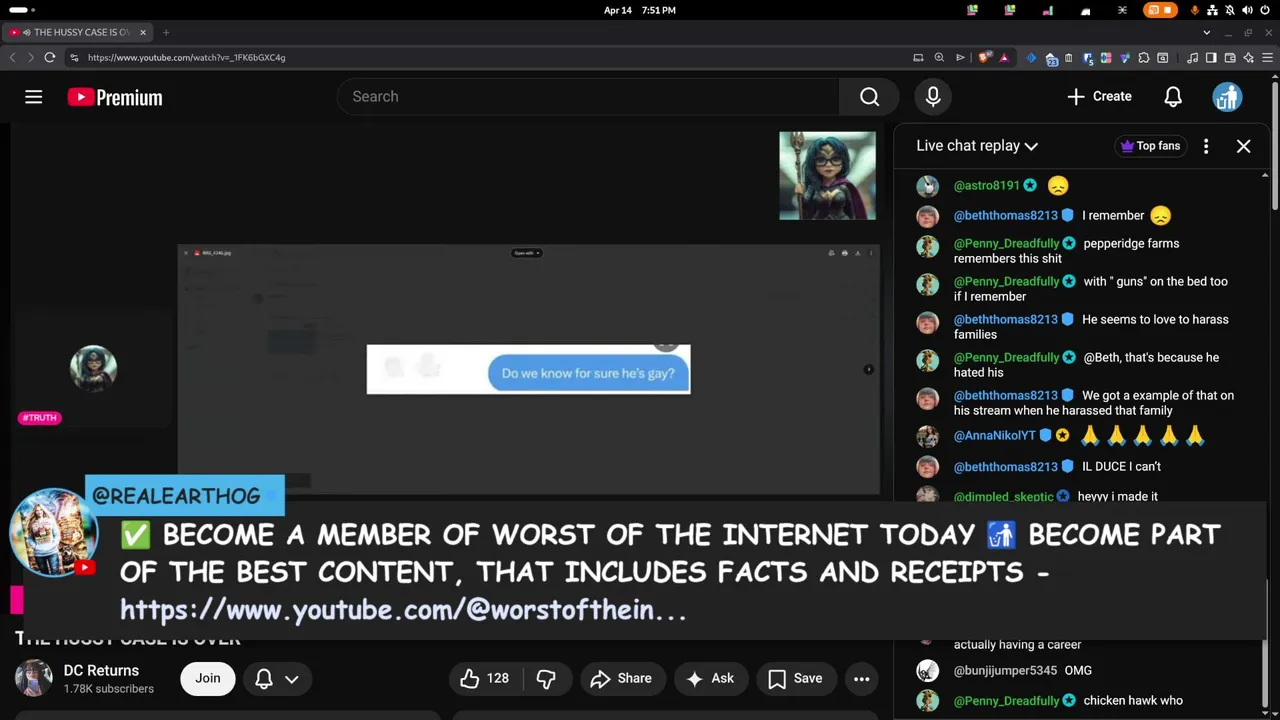1280x720 pixels.
Task: Open the YouTube hamburger guide menu
Action: pyautogui.click(x=34, y=97)
